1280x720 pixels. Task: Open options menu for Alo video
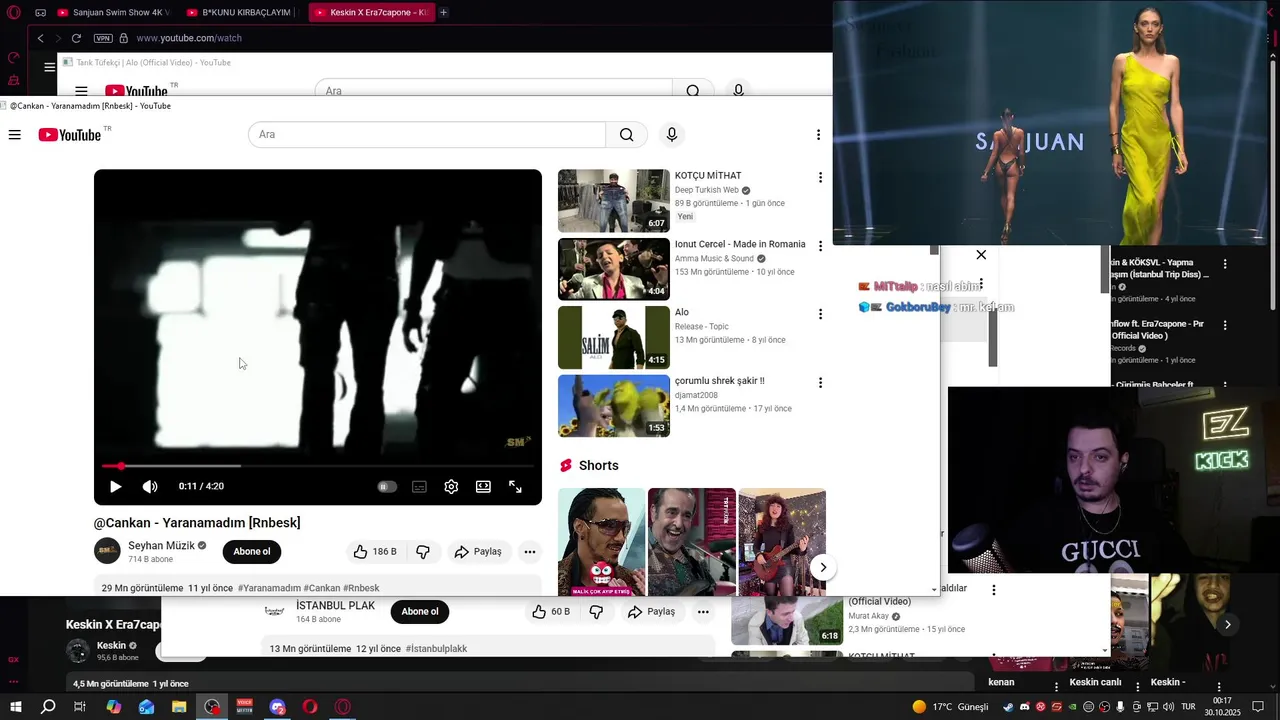[820, 314]
